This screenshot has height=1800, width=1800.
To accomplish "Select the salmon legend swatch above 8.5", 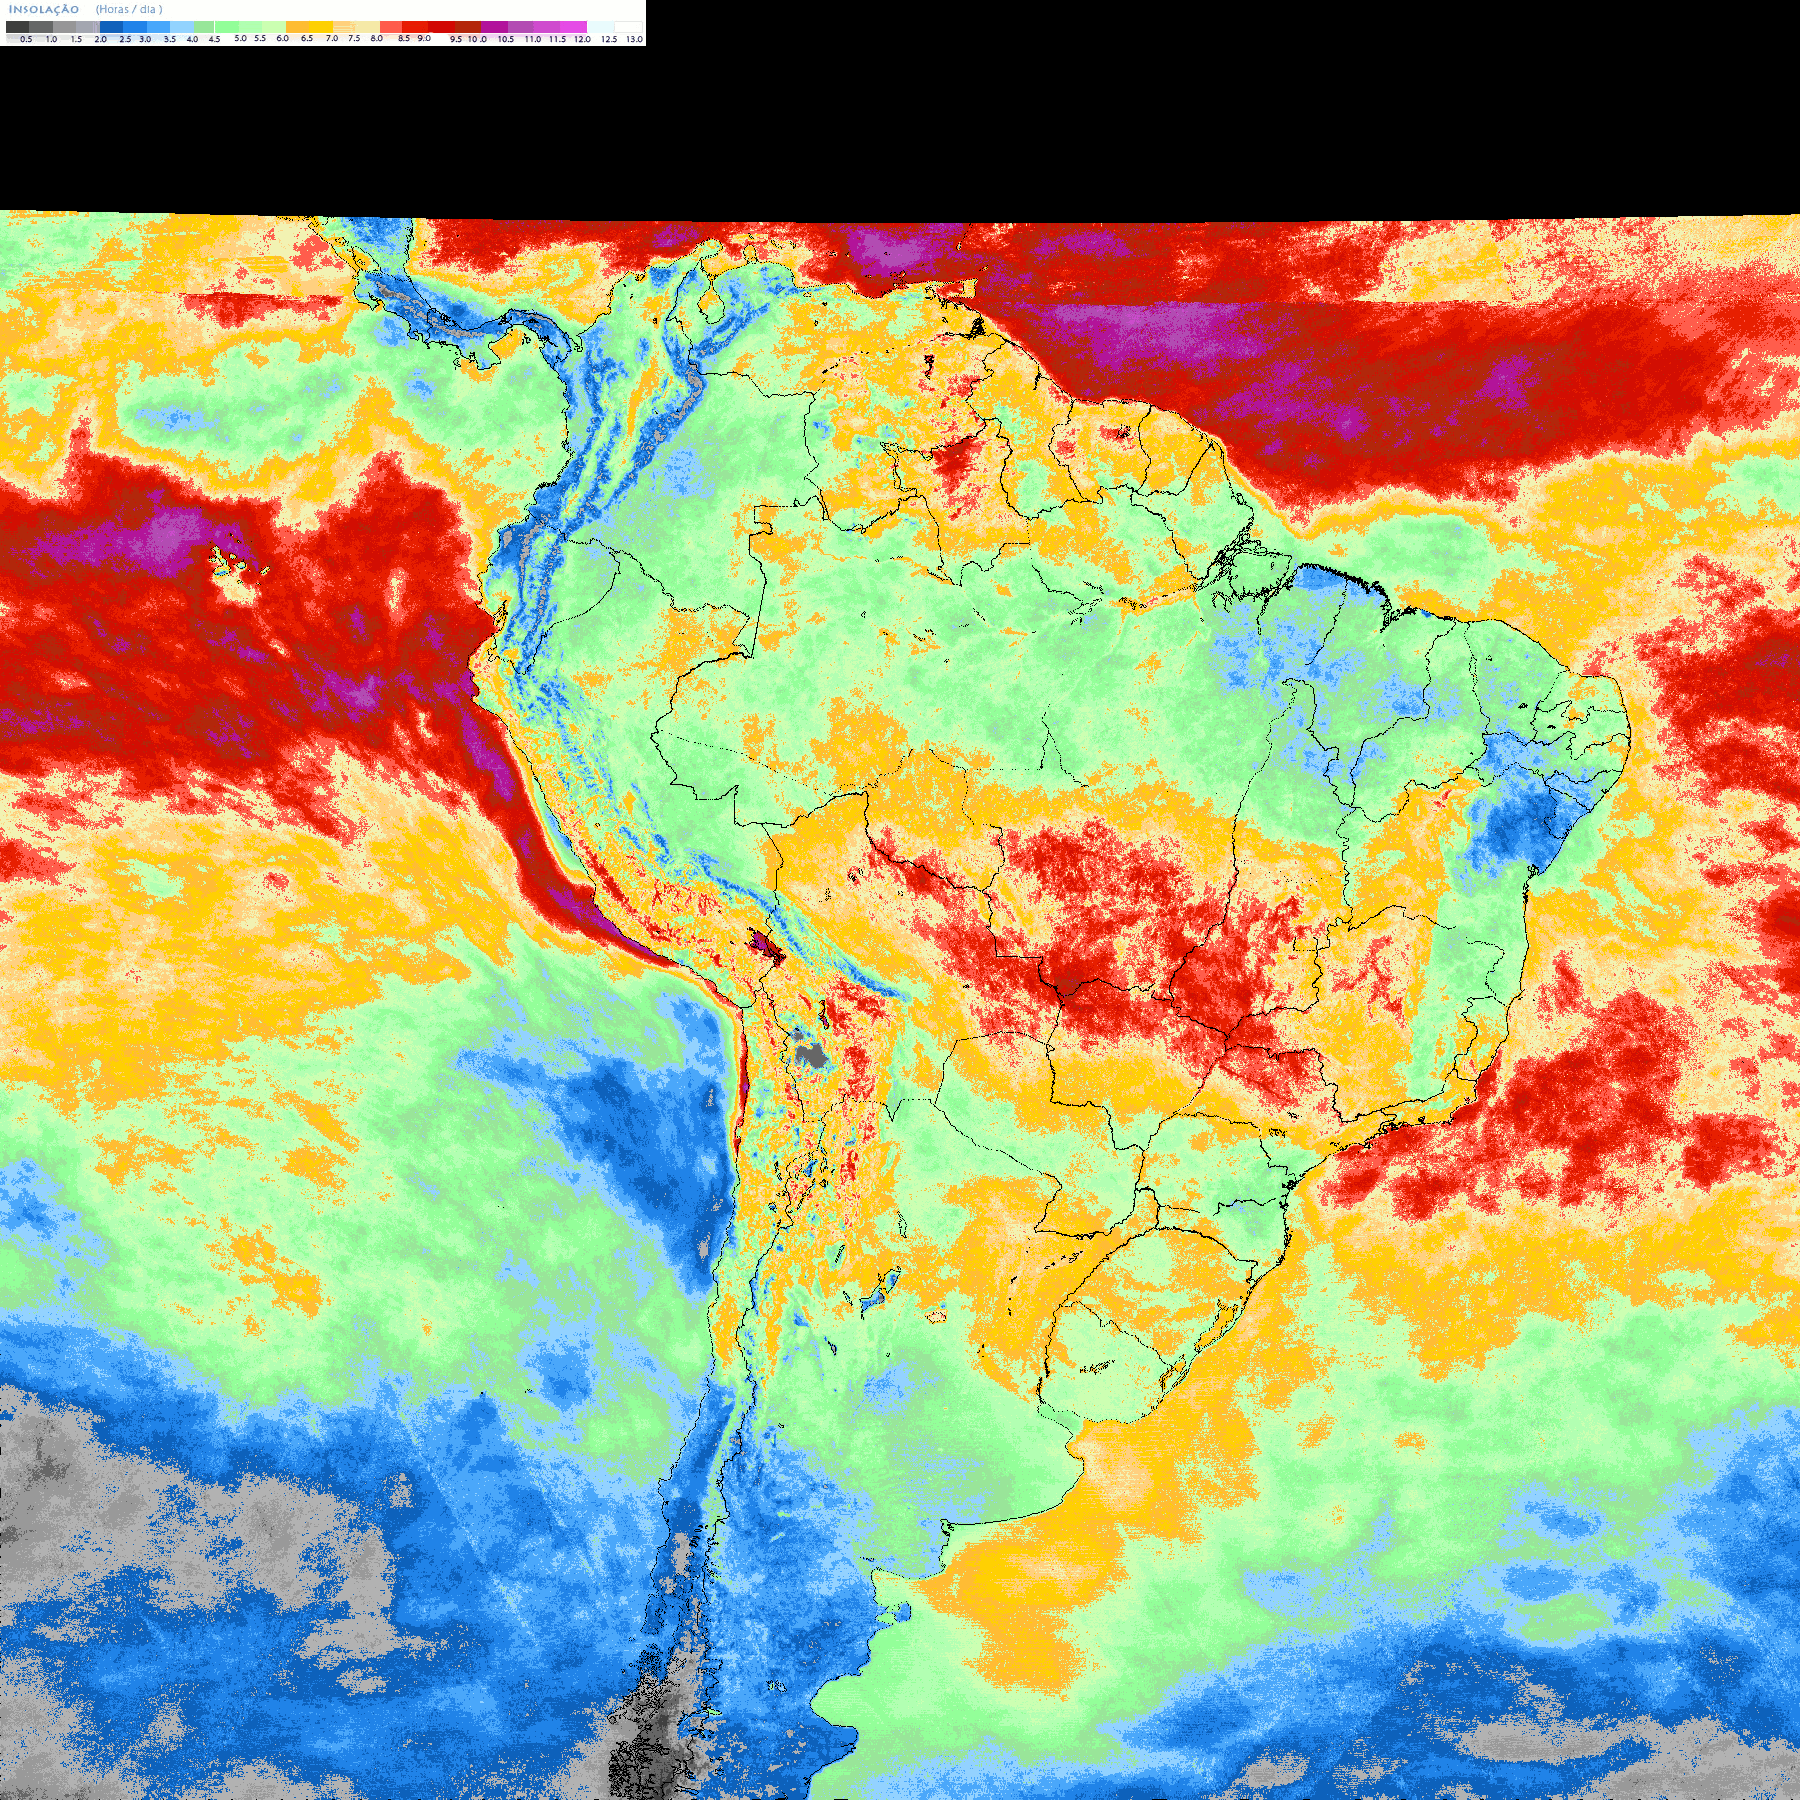I will tap(391, 27).
